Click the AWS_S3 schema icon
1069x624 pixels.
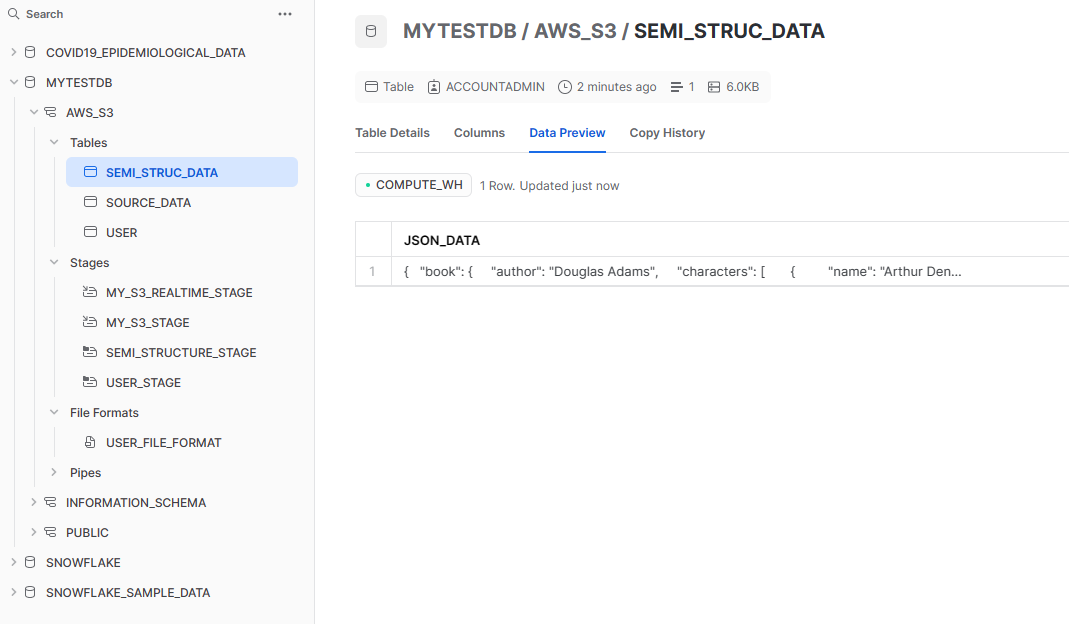pyautogui.click(x=50, y=112)
